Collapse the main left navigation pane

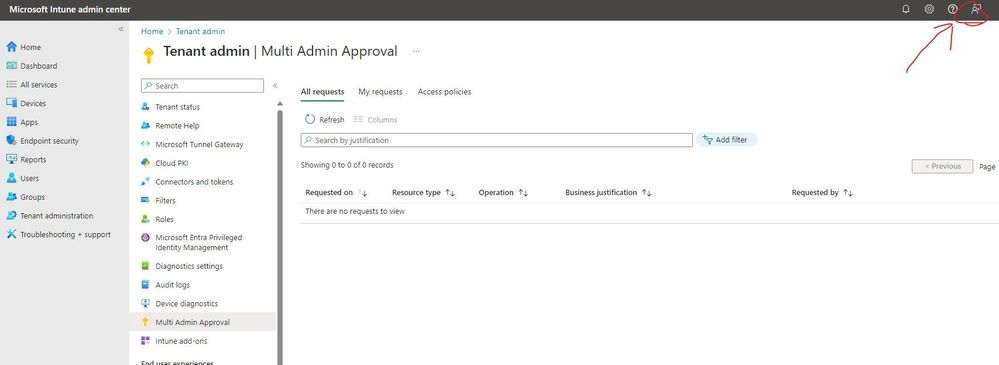click(x=121, y=29)
